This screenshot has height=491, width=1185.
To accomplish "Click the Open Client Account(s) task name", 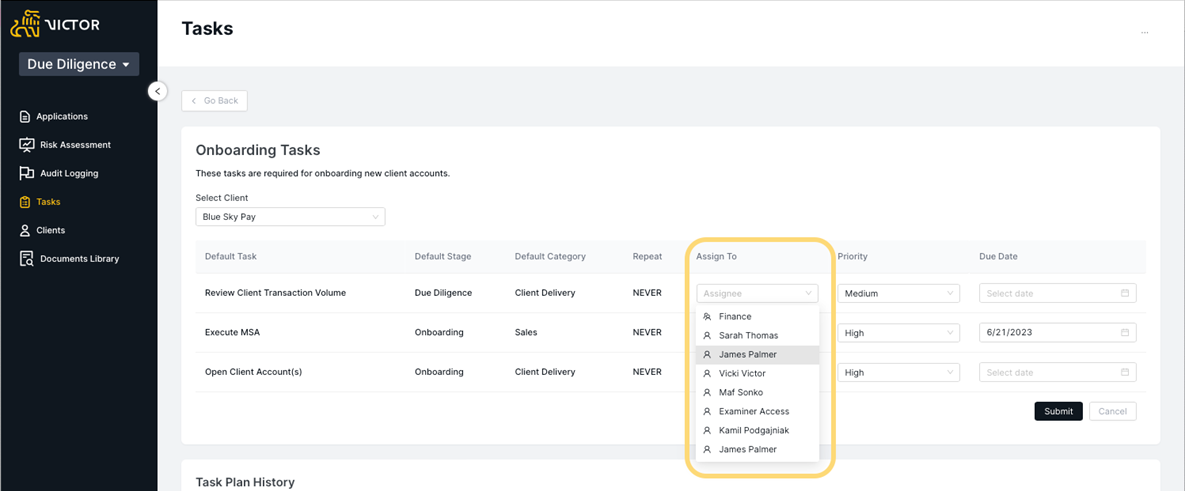I will (x=253, y=372).
